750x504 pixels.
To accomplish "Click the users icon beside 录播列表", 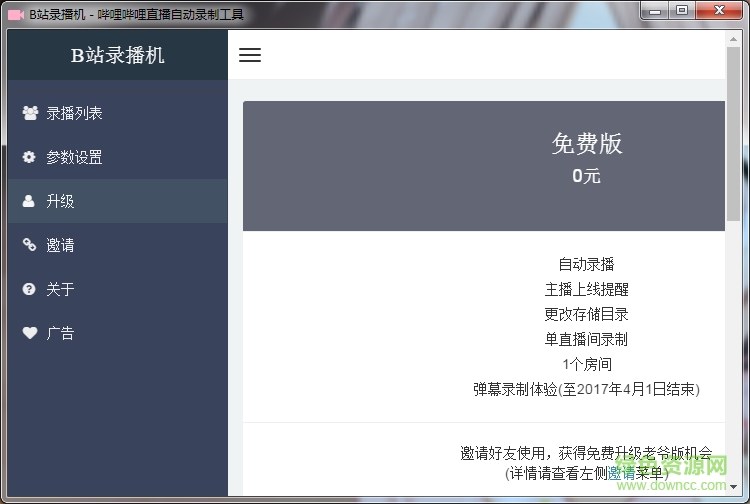I will (30, 113).
